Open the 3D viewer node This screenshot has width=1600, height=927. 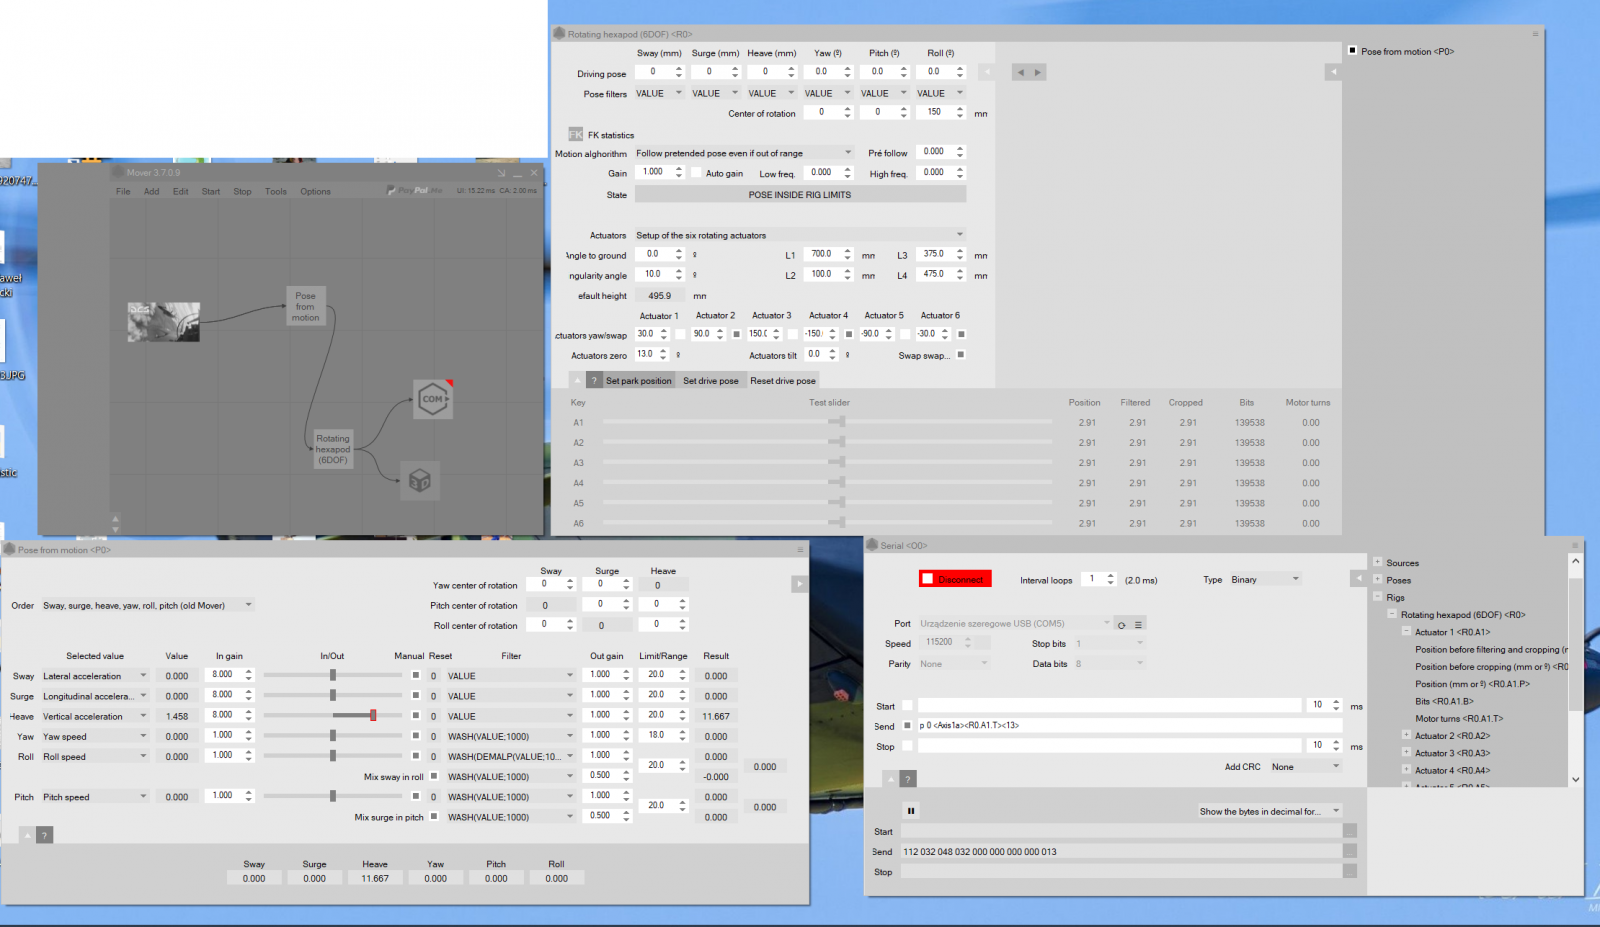pyautogui.click(x=419, y=481)
